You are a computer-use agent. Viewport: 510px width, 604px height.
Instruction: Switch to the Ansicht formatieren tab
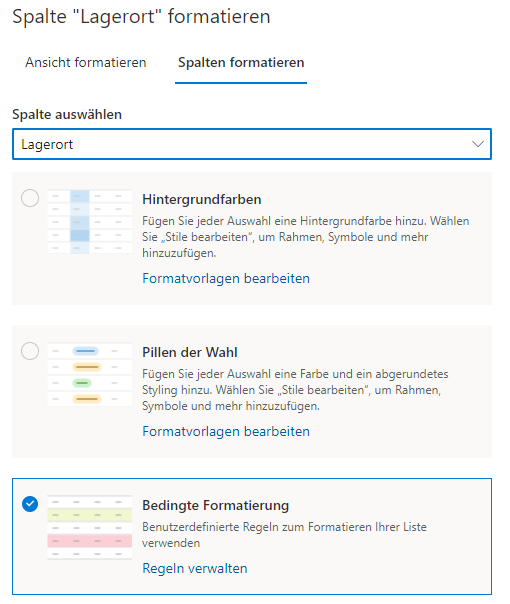tap(86, 62)
